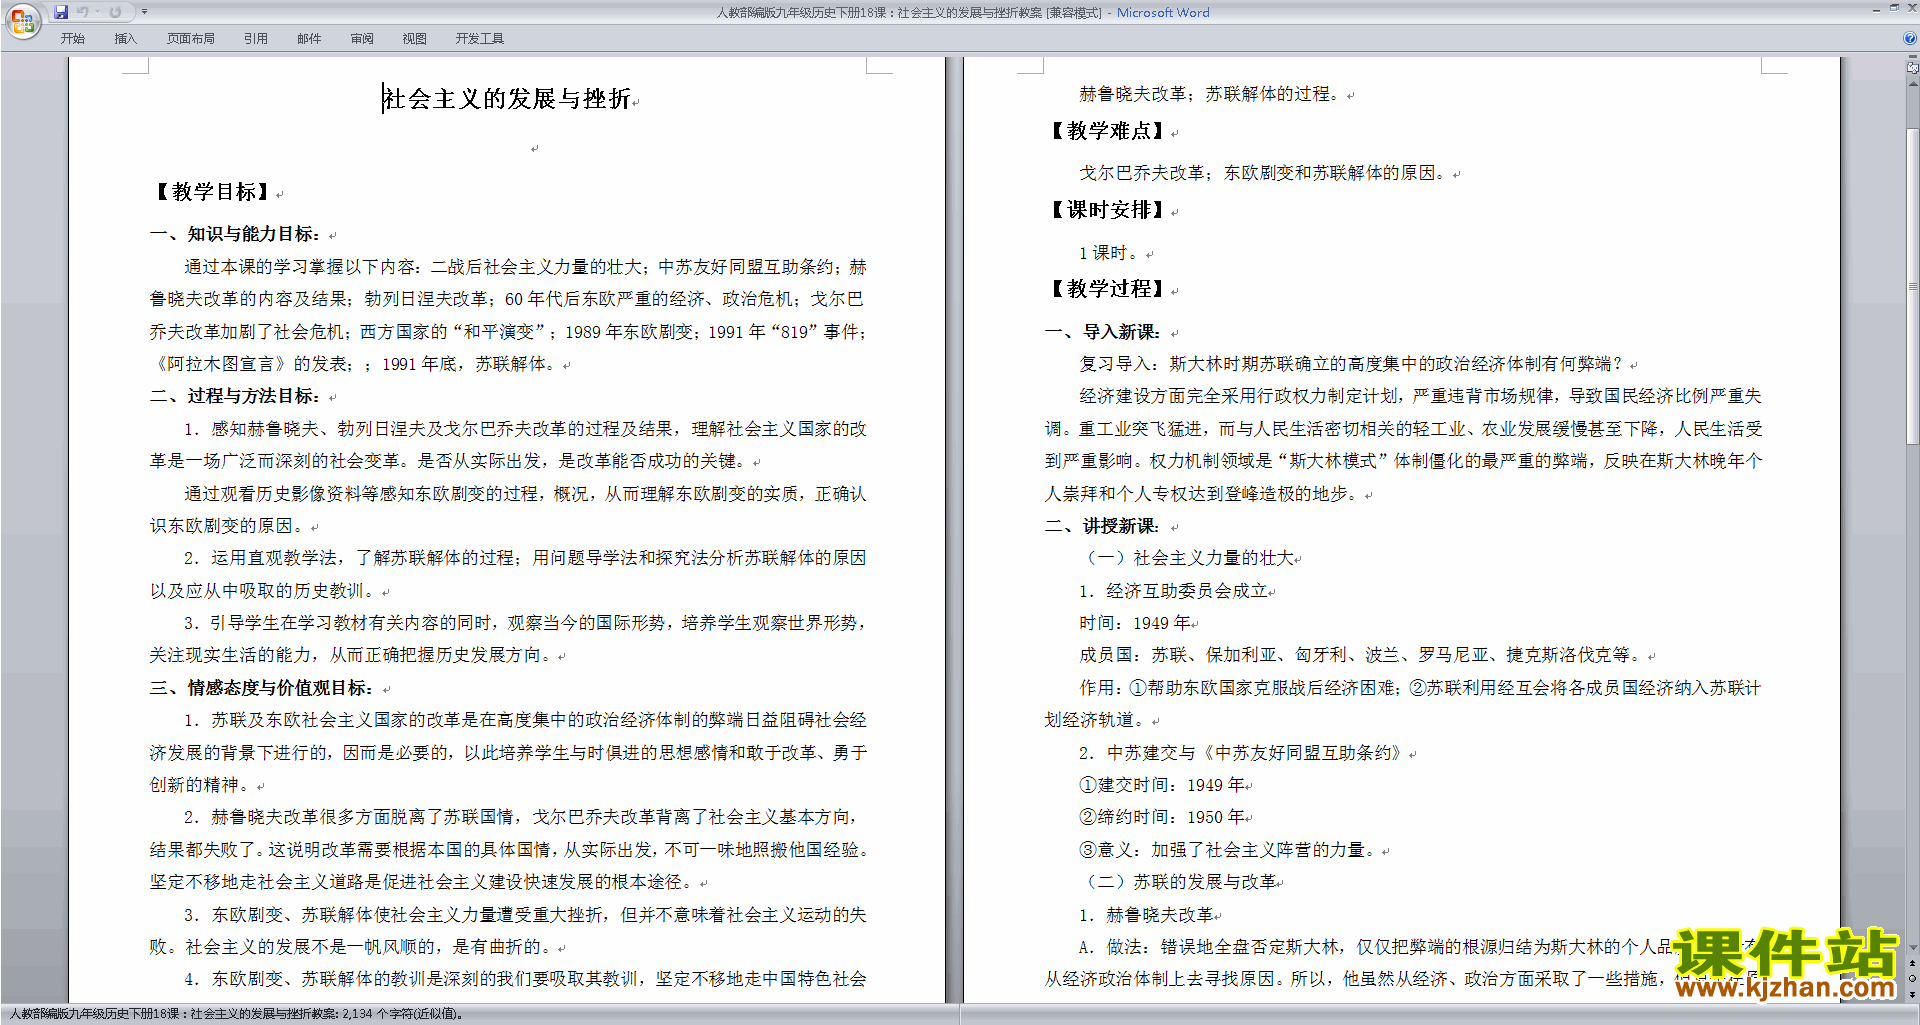Screen dimensions: 1920x1025
Task: Click the Next Page double-arrow button
Action: [1913, 994]
